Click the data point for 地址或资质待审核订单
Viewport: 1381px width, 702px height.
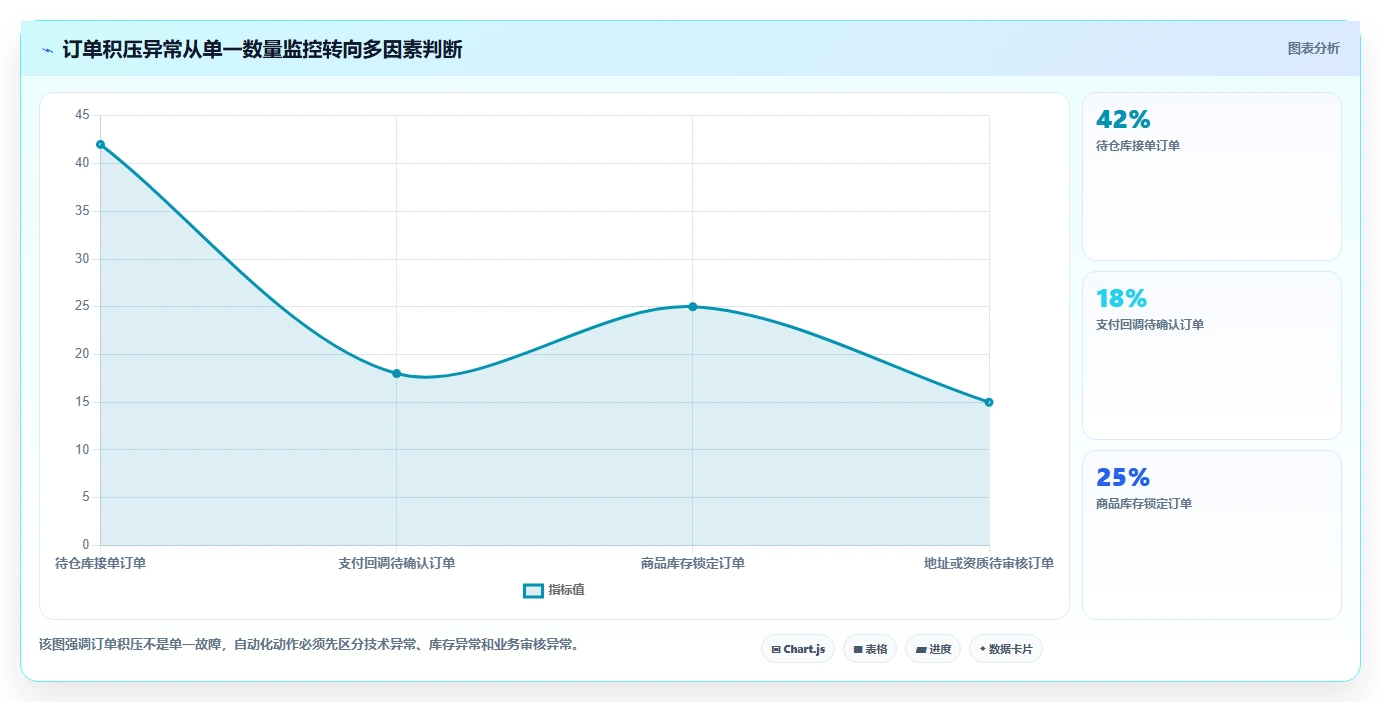coord(989,402)
